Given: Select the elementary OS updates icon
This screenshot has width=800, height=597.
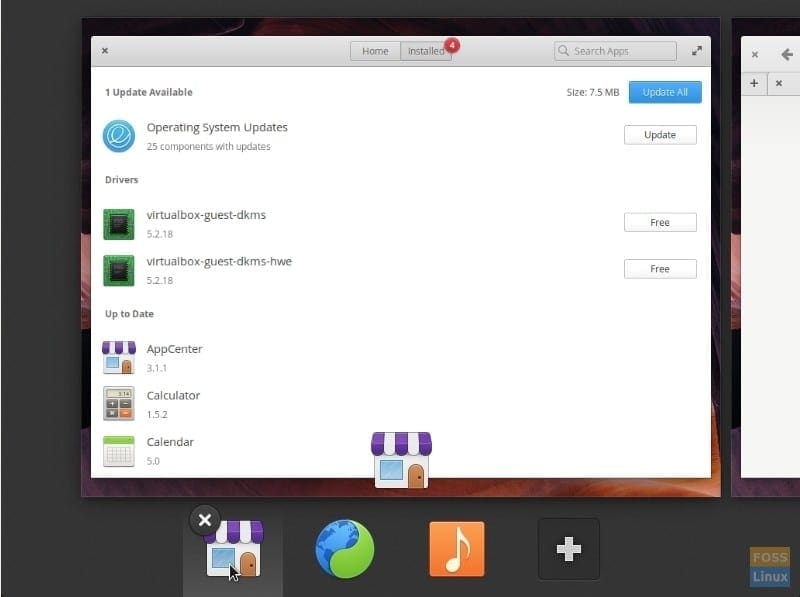Looking at the screenshot, I should pyautogui.click(x=119, y=136).
